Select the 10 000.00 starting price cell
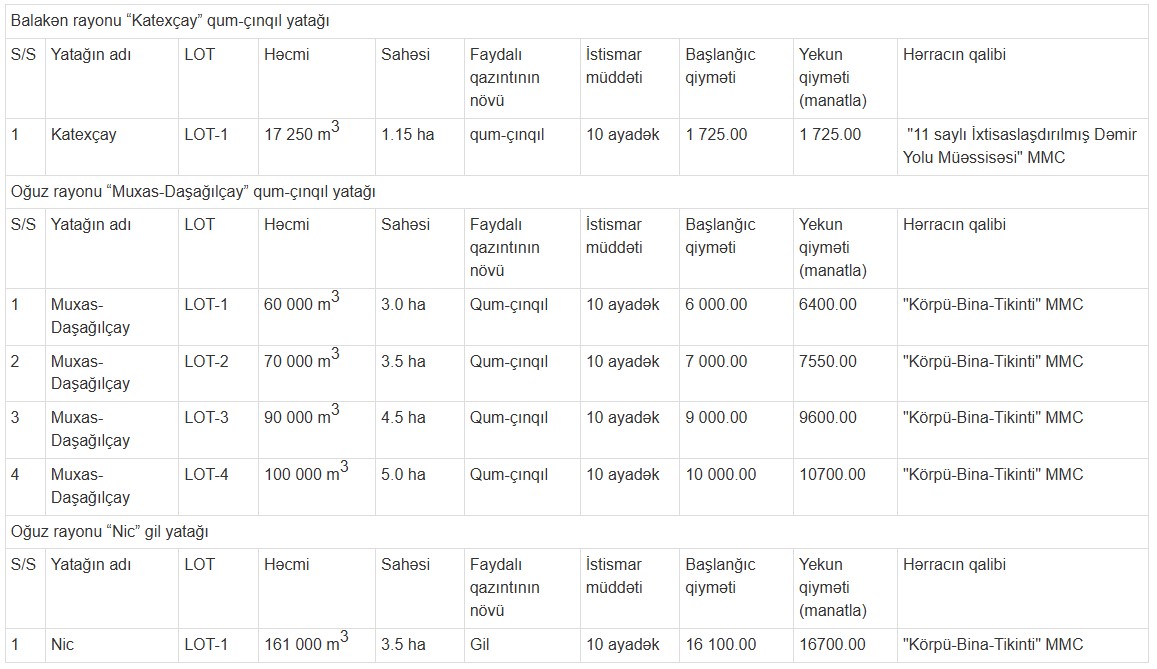Screen dimensions: 1157x669 coord(736,487)
